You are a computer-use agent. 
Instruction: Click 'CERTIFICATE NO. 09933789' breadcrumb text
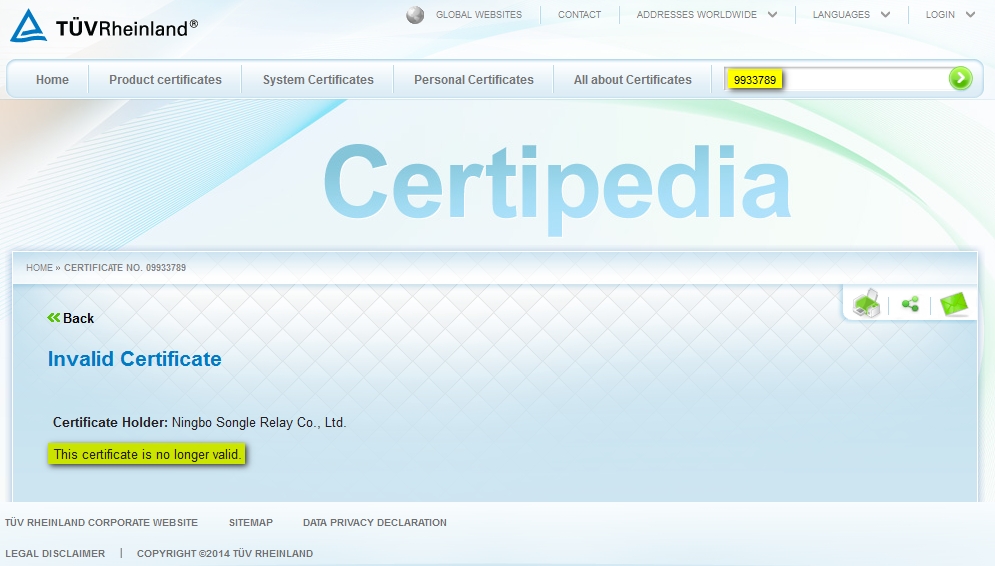click(125, 268)
